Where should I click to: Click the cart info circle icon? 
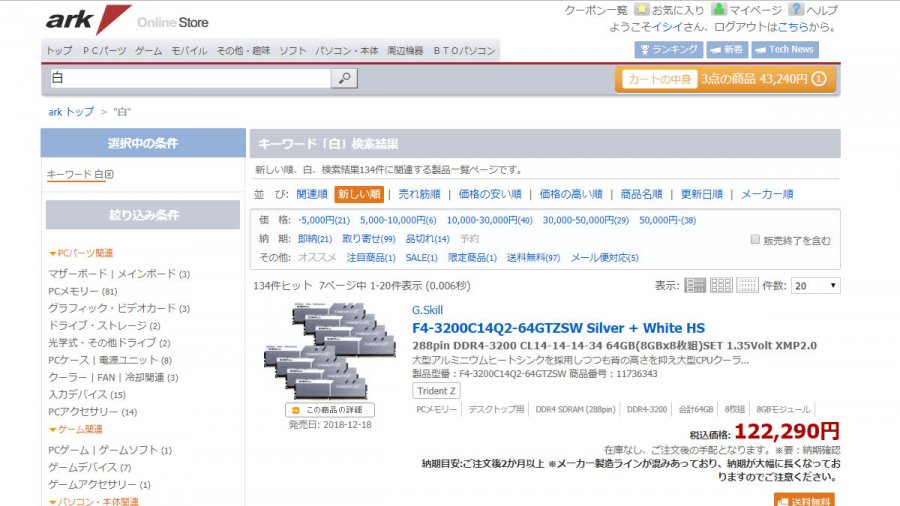[x=820, y=79]
